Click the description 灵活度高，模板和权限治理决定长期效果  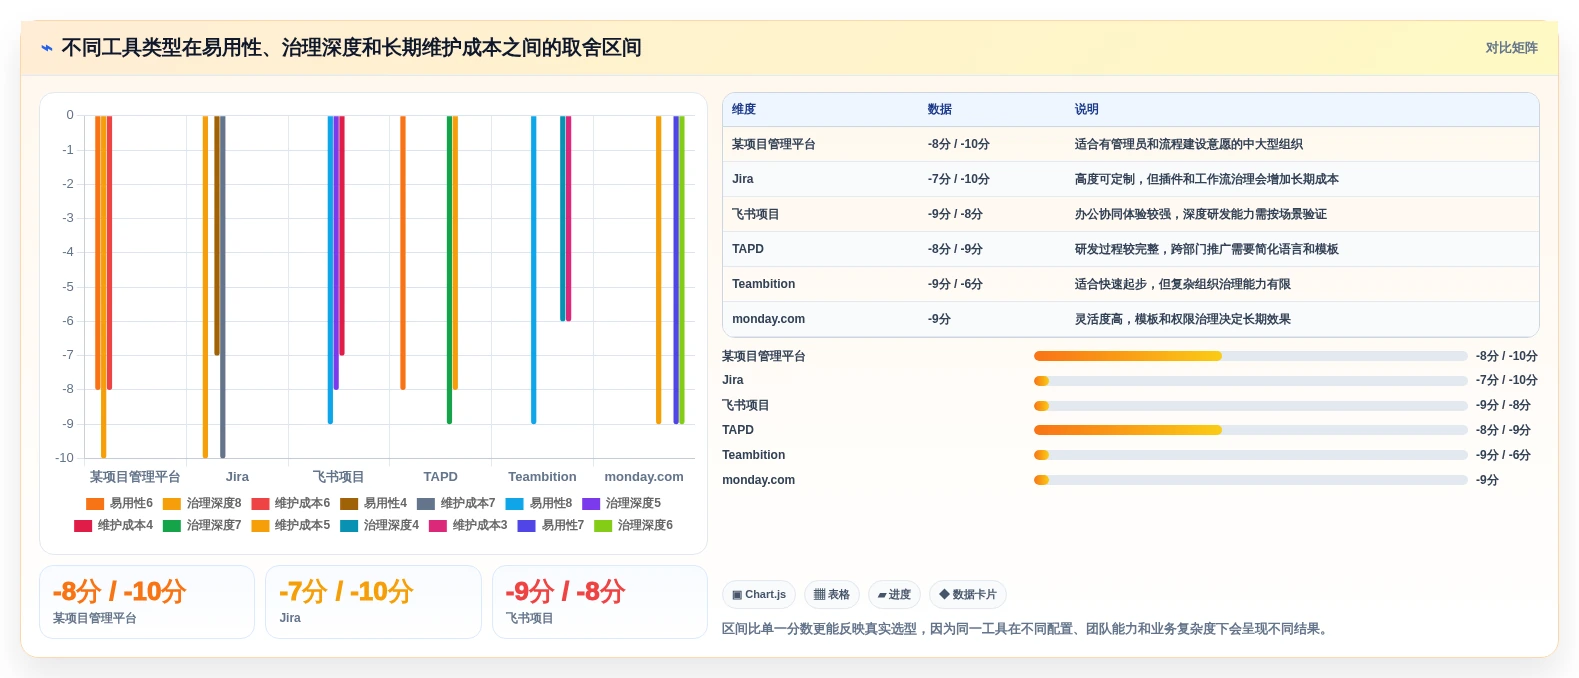pyautogui.click(x=1183, y=320)
